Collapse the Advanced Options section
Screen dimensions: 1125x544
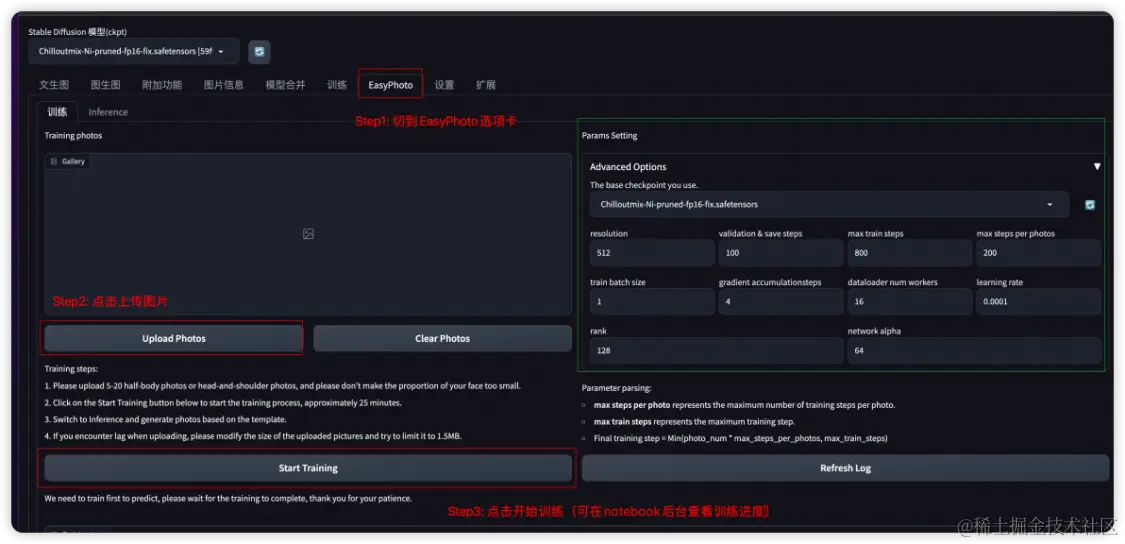(x=1096, y=167)
